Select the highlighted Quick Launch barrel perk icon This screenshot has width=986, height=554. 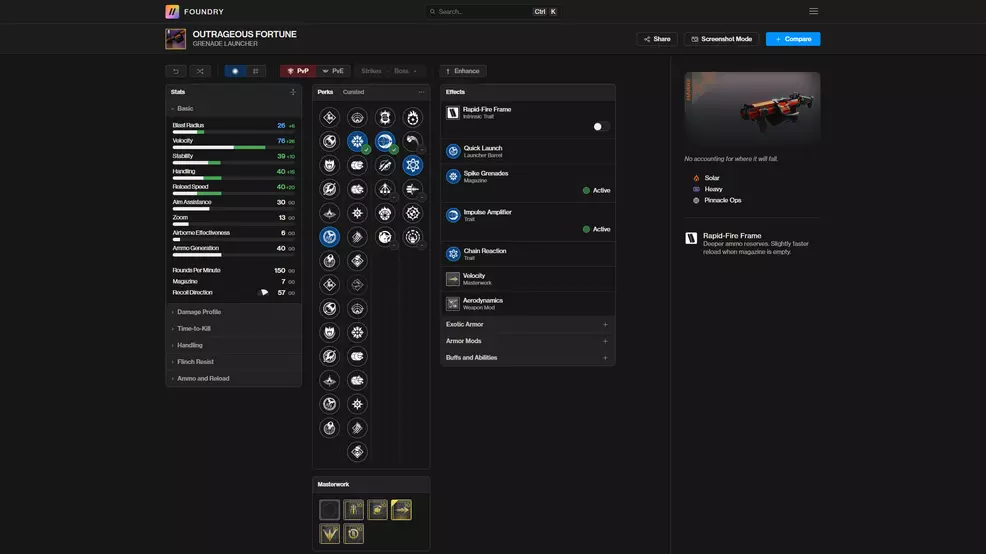(x=330, y=237)
